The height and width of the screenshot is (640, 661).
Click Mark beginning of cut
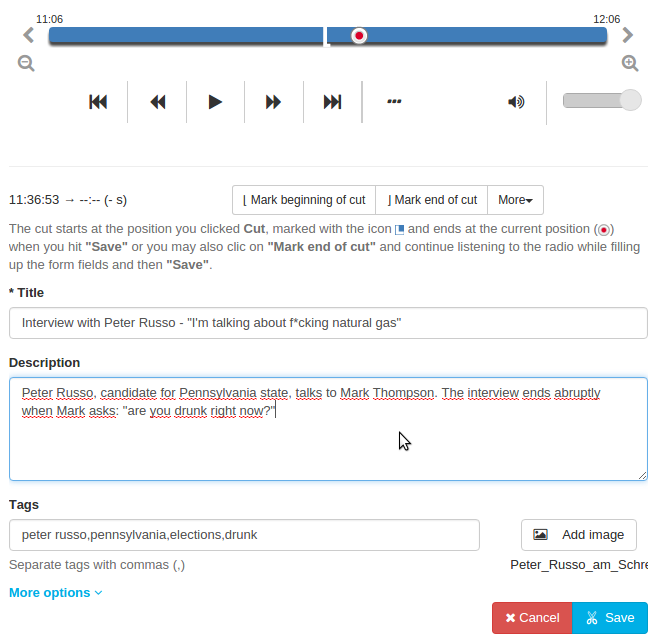pos(304,200)
